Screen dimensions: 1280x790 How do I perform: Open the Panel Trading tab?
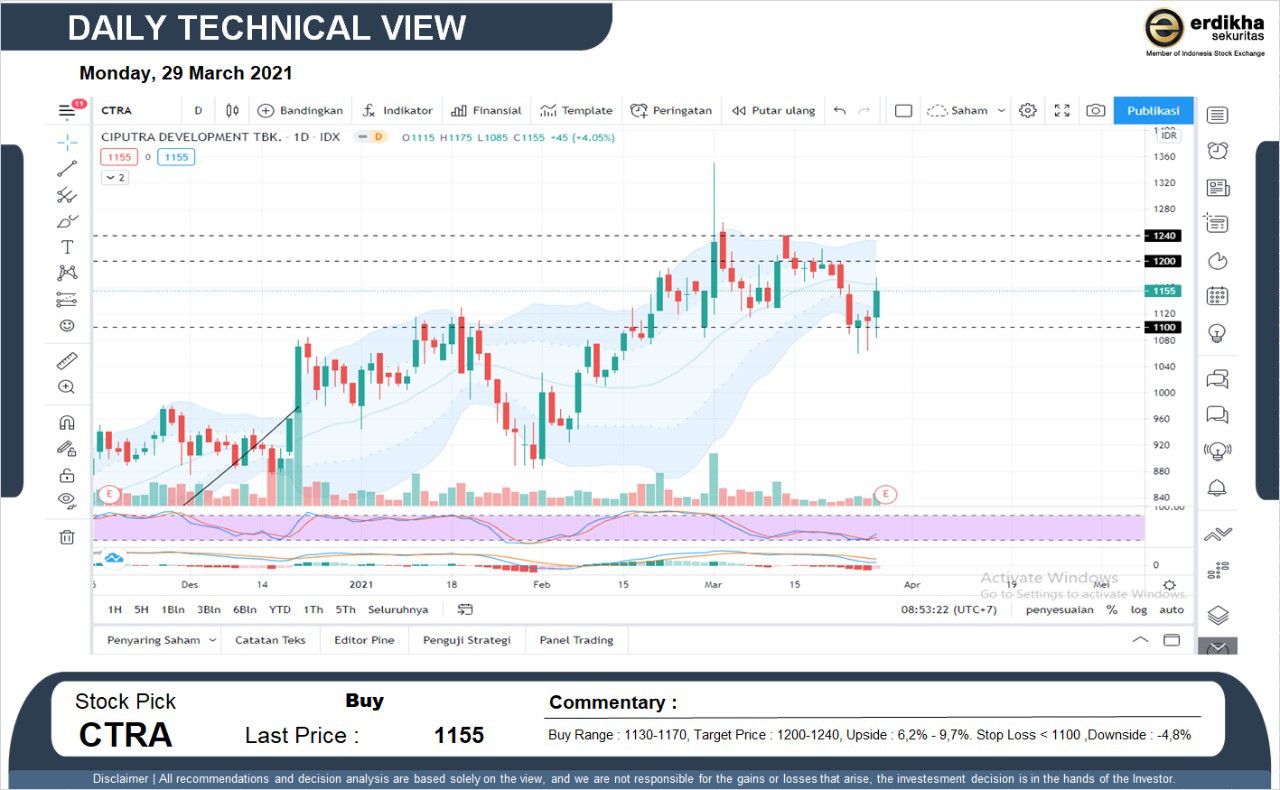(x=576, y=640)
